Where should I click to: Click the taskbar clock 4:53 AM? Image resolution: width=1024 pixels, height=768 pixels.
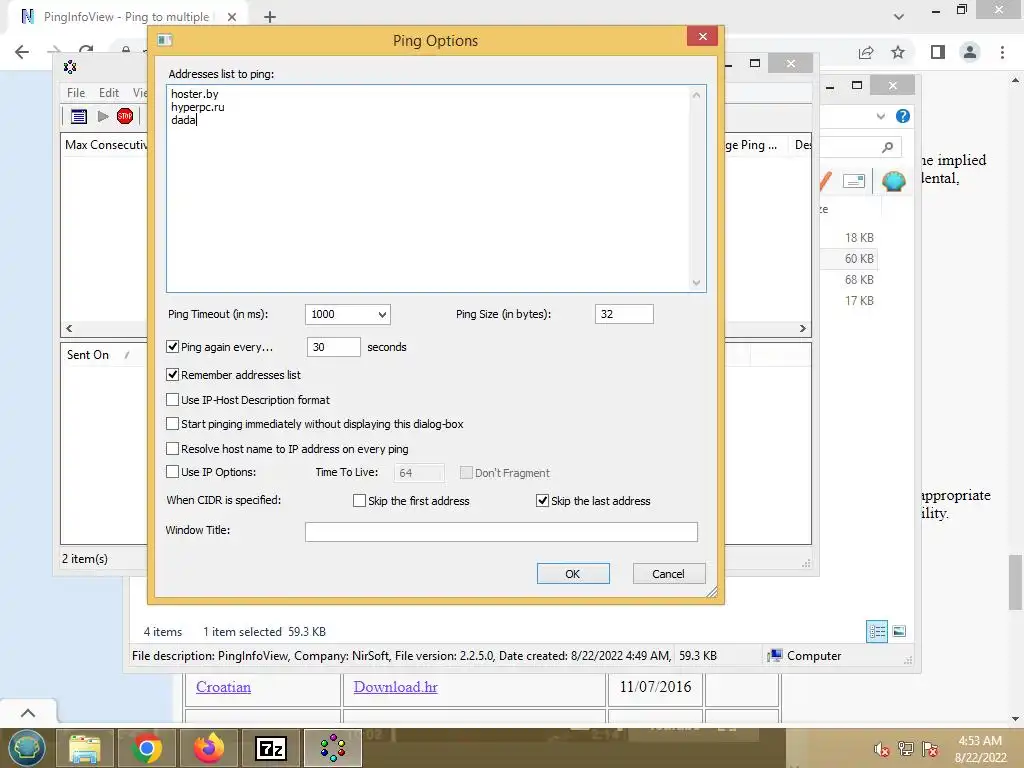pos(980,741)
